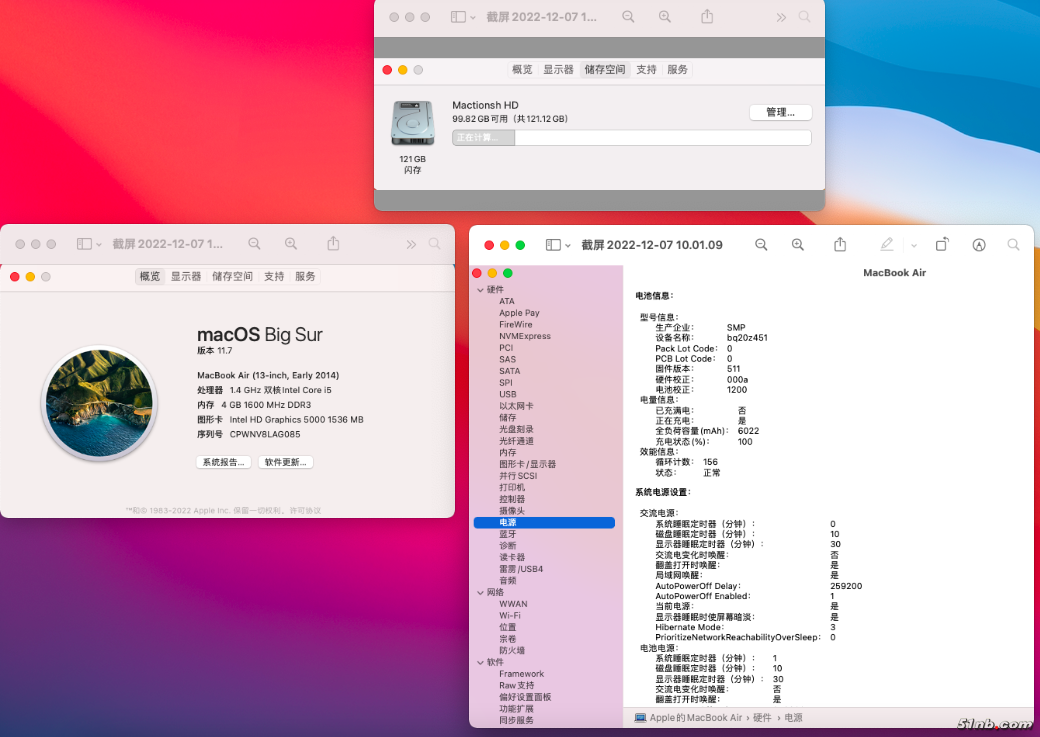Click the Mactionsh HD disk icon
The image size is (1040, 737).
(413, 123)
